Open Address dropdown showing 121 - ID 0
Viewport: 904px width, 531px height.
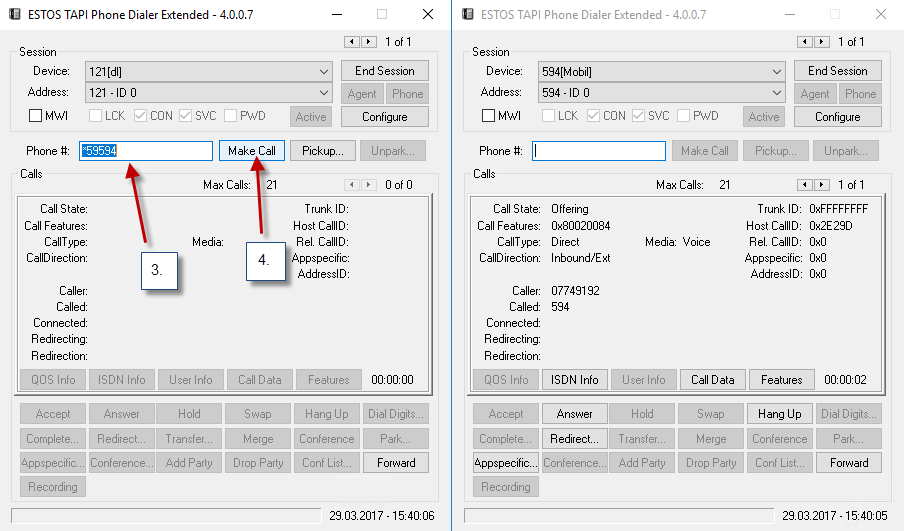click(323, 93)
